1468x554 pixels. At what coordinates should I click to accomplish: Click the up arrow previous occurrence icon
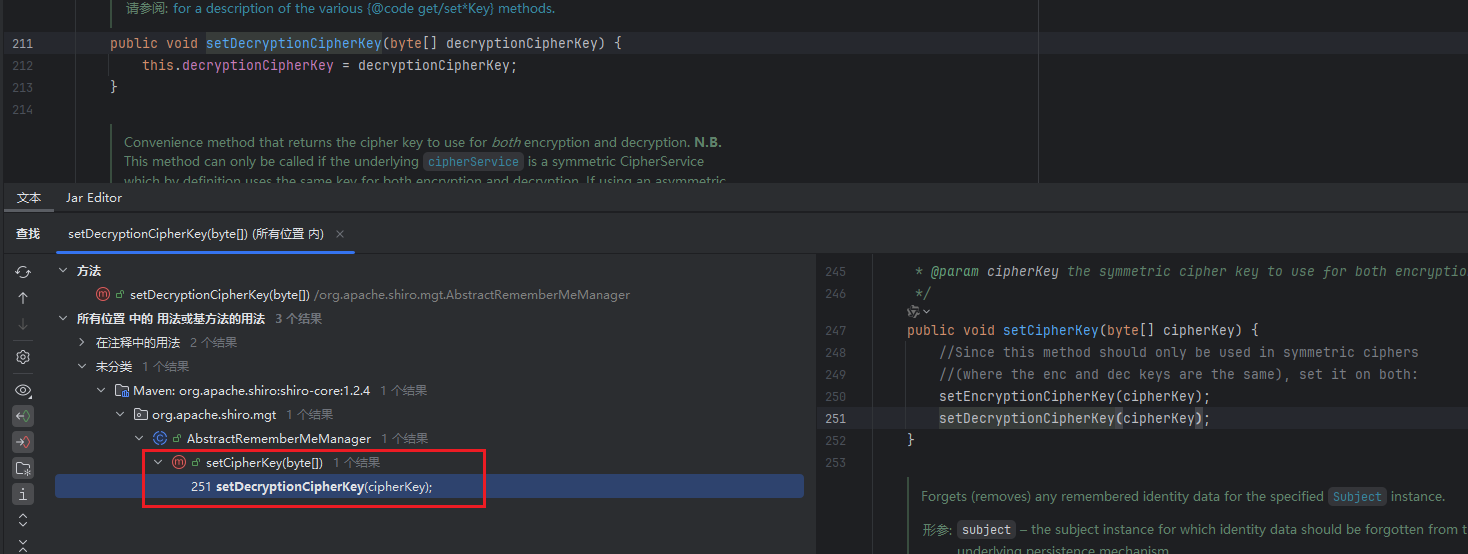[x=23, y=298]
